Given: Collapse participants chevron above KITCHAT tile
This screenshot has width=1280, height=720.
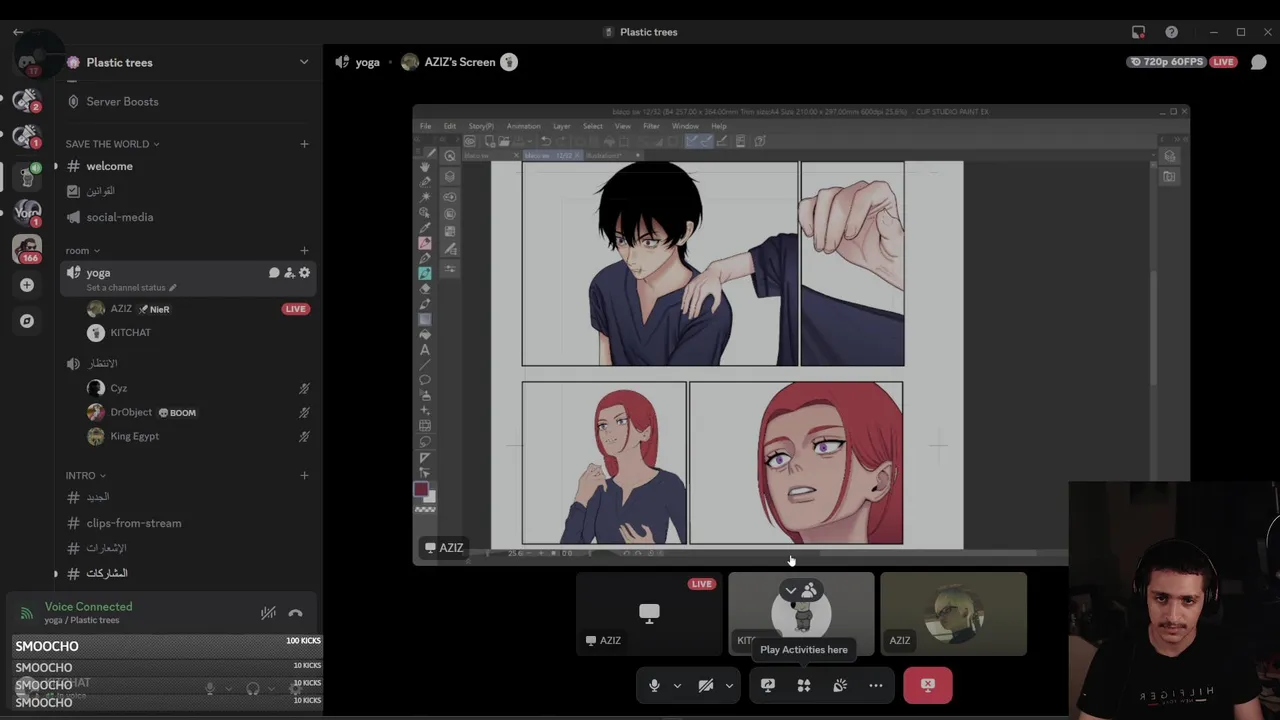Looking at the screenshot, I should (x=791, y=590).
